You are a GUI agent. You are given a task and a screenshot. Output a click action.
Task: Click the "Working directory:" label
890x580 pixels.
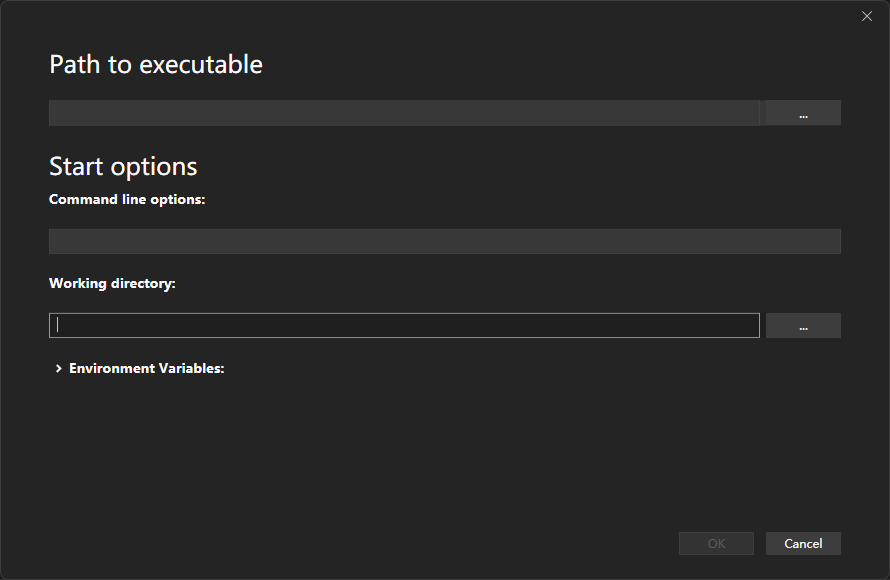point(112,284)
